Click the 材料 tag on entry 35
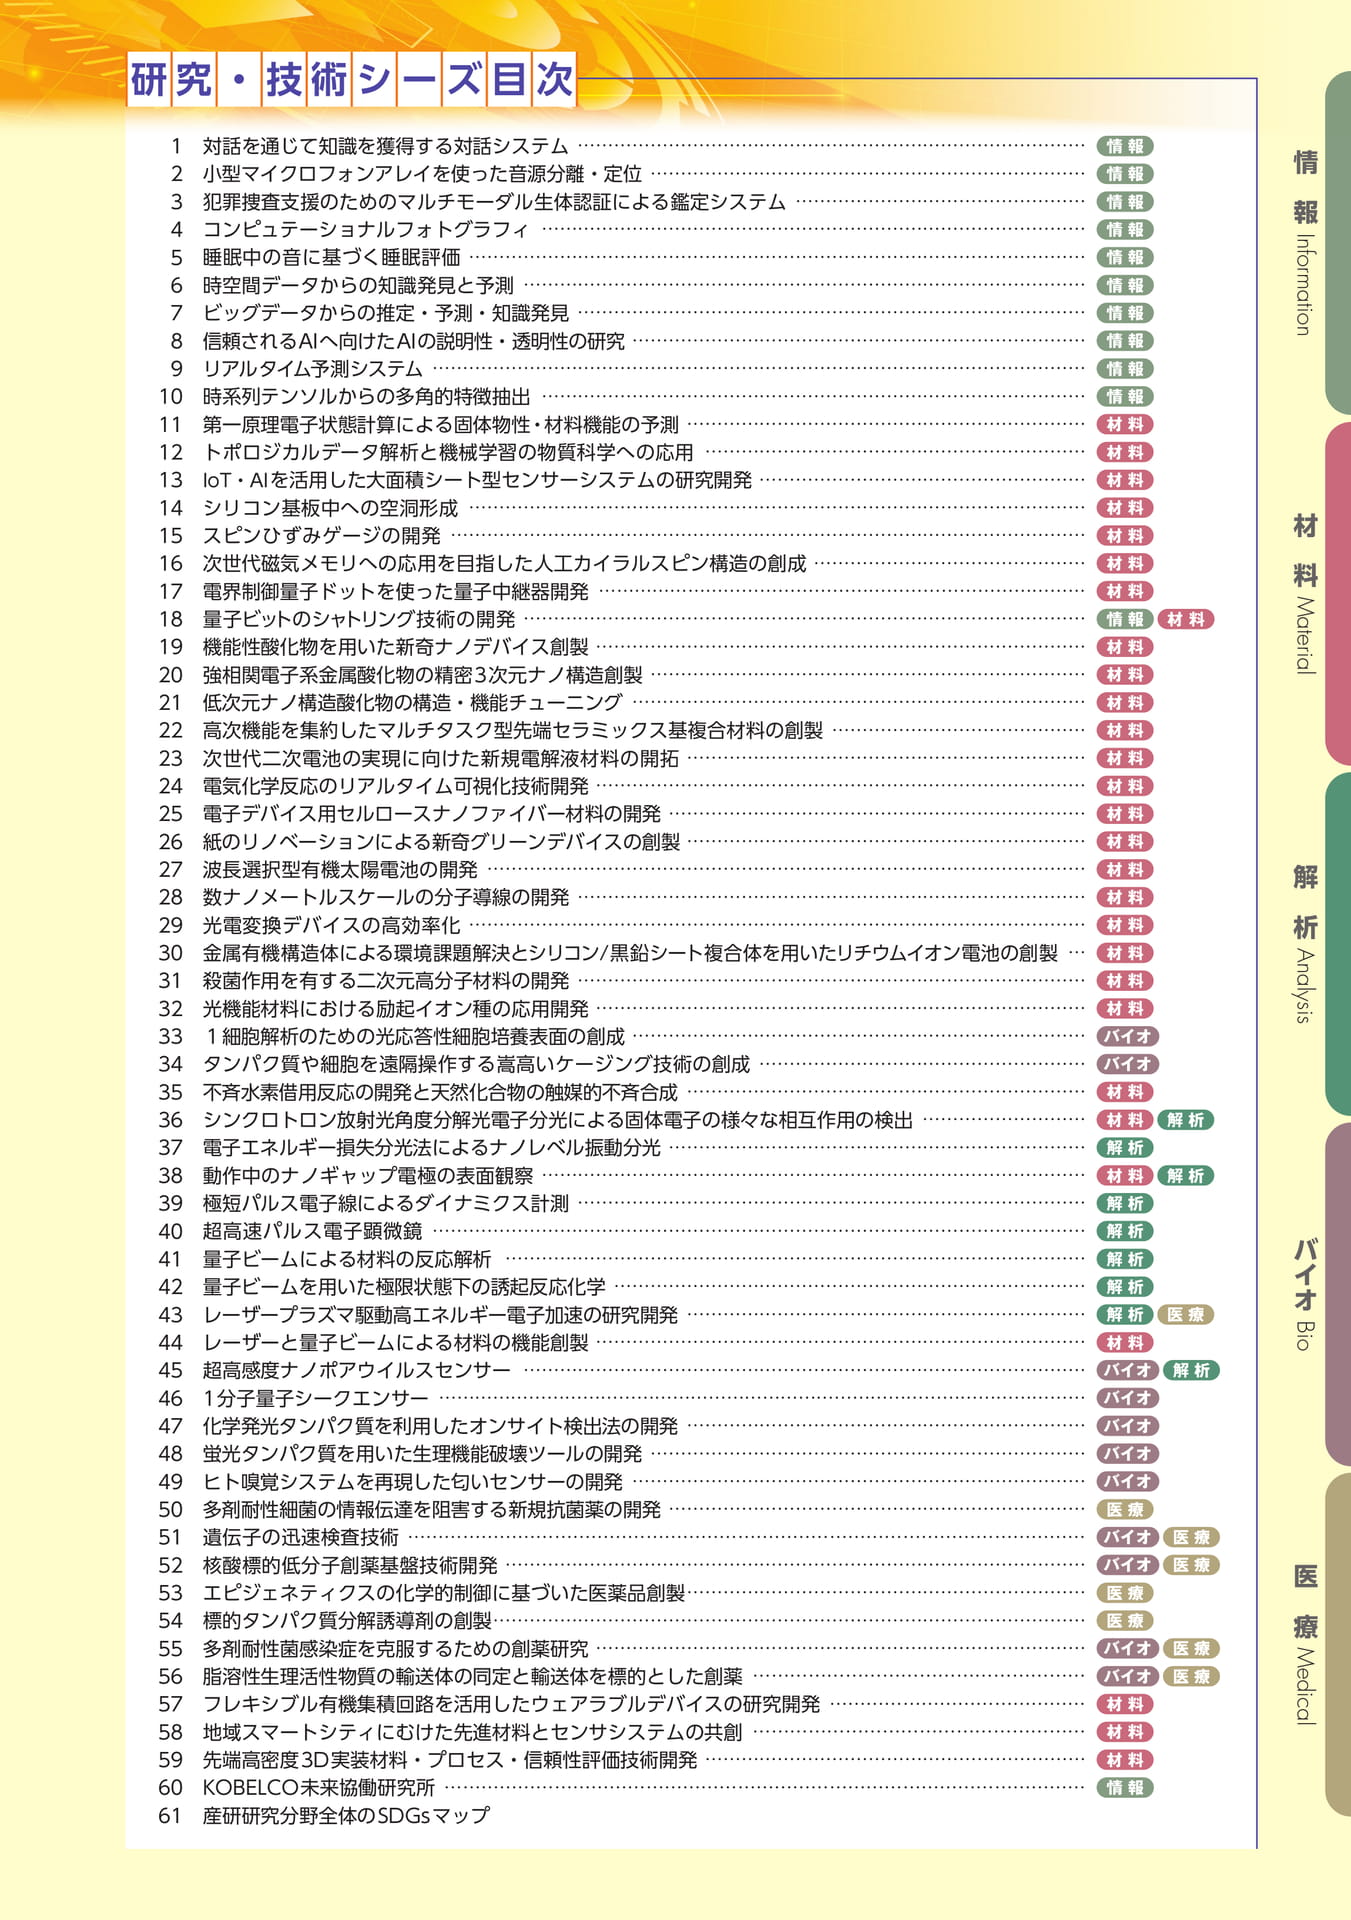The width and height of the screenshot is (1351, 1920). coord(1125,1093)
